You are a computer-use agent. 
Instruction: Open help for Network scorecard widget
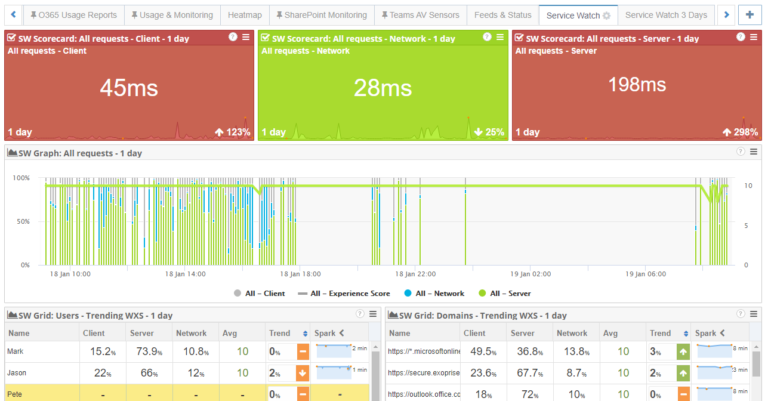coord(487,37)
